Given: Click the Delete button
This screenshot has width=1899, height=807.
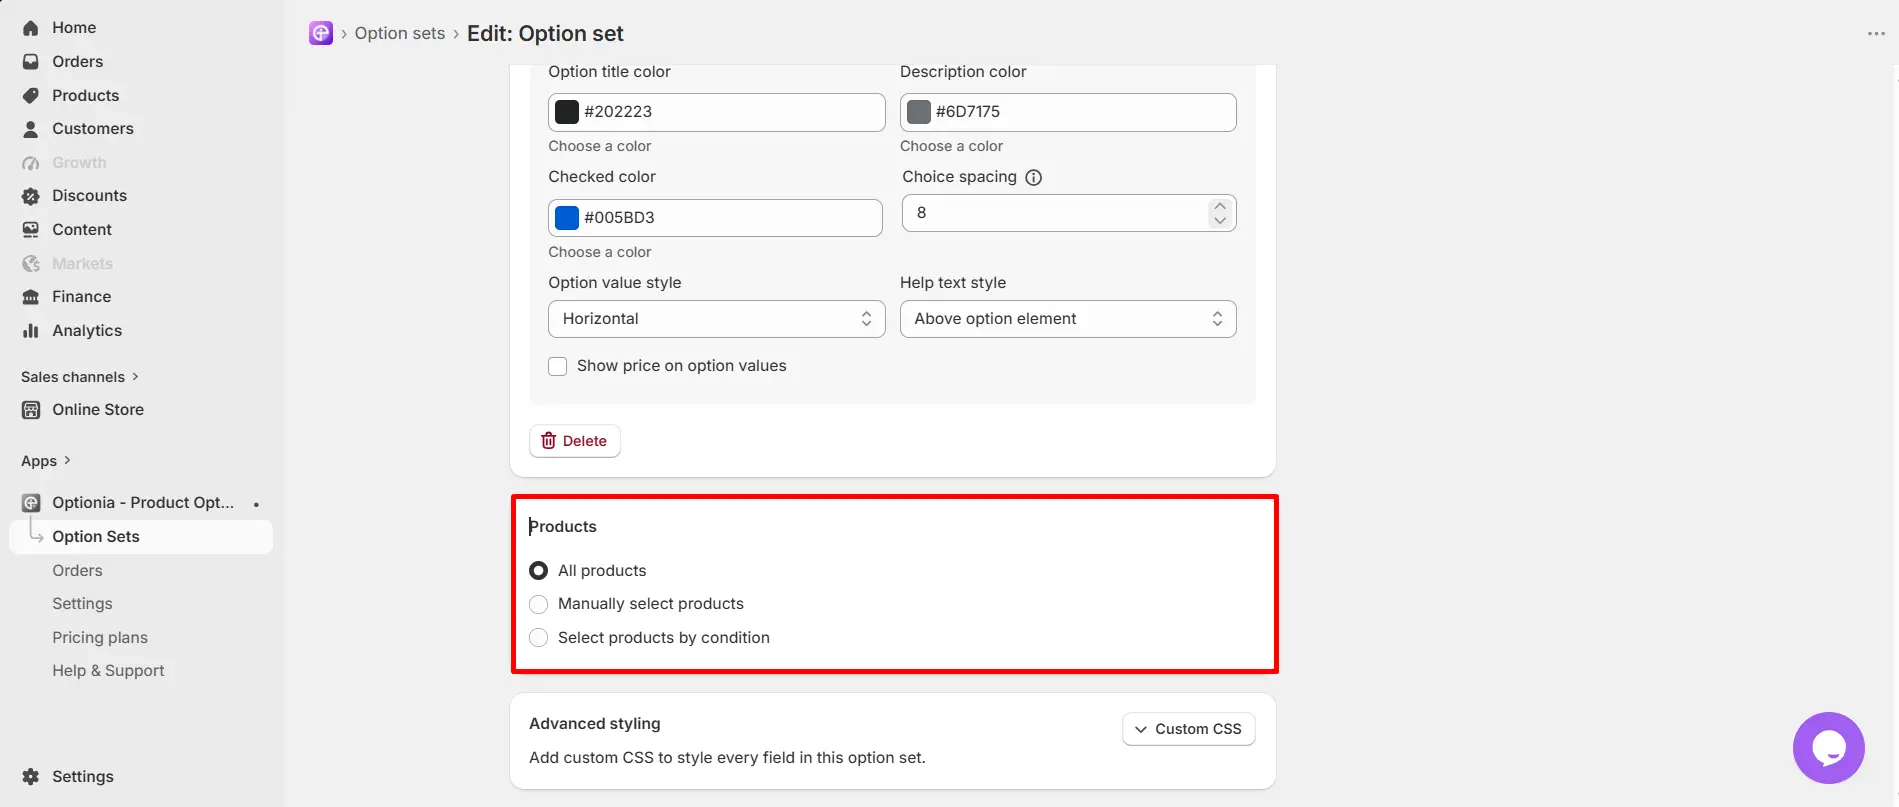Looking at the screenshot, I should [x=575, y=441].
